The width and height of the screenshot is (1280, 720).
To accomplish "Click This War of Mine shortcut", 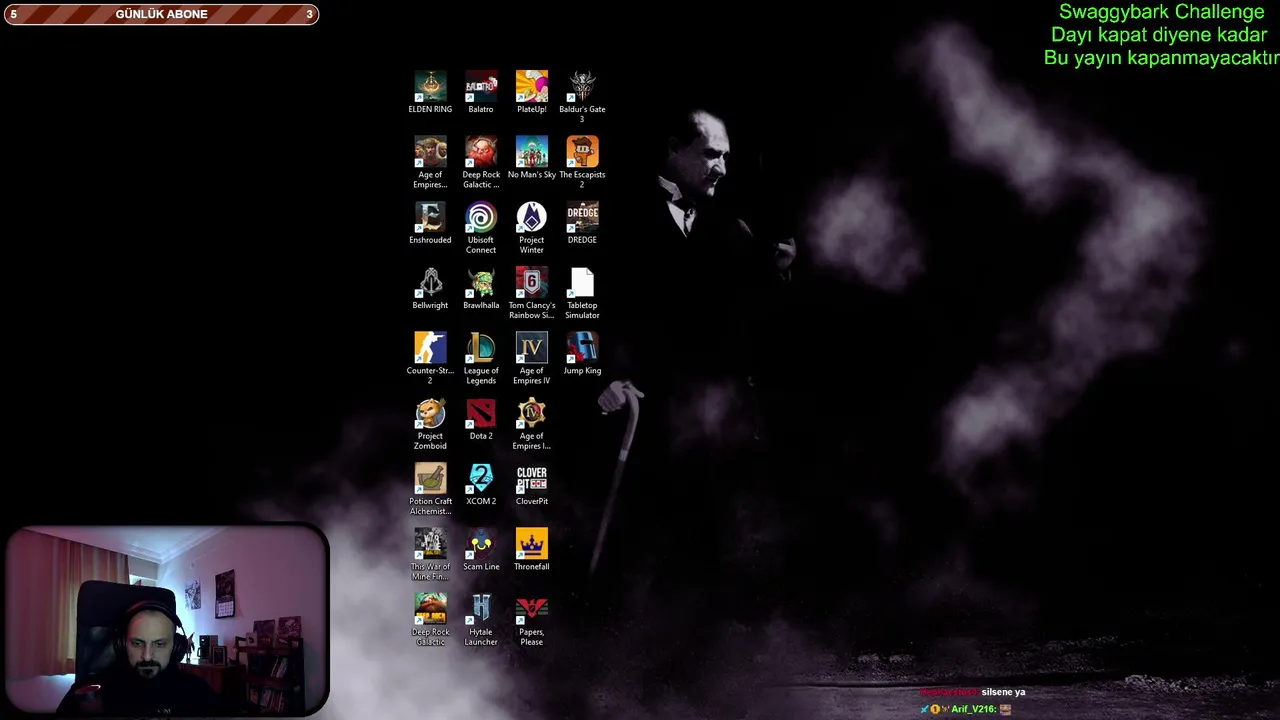I will pos(430,544).
